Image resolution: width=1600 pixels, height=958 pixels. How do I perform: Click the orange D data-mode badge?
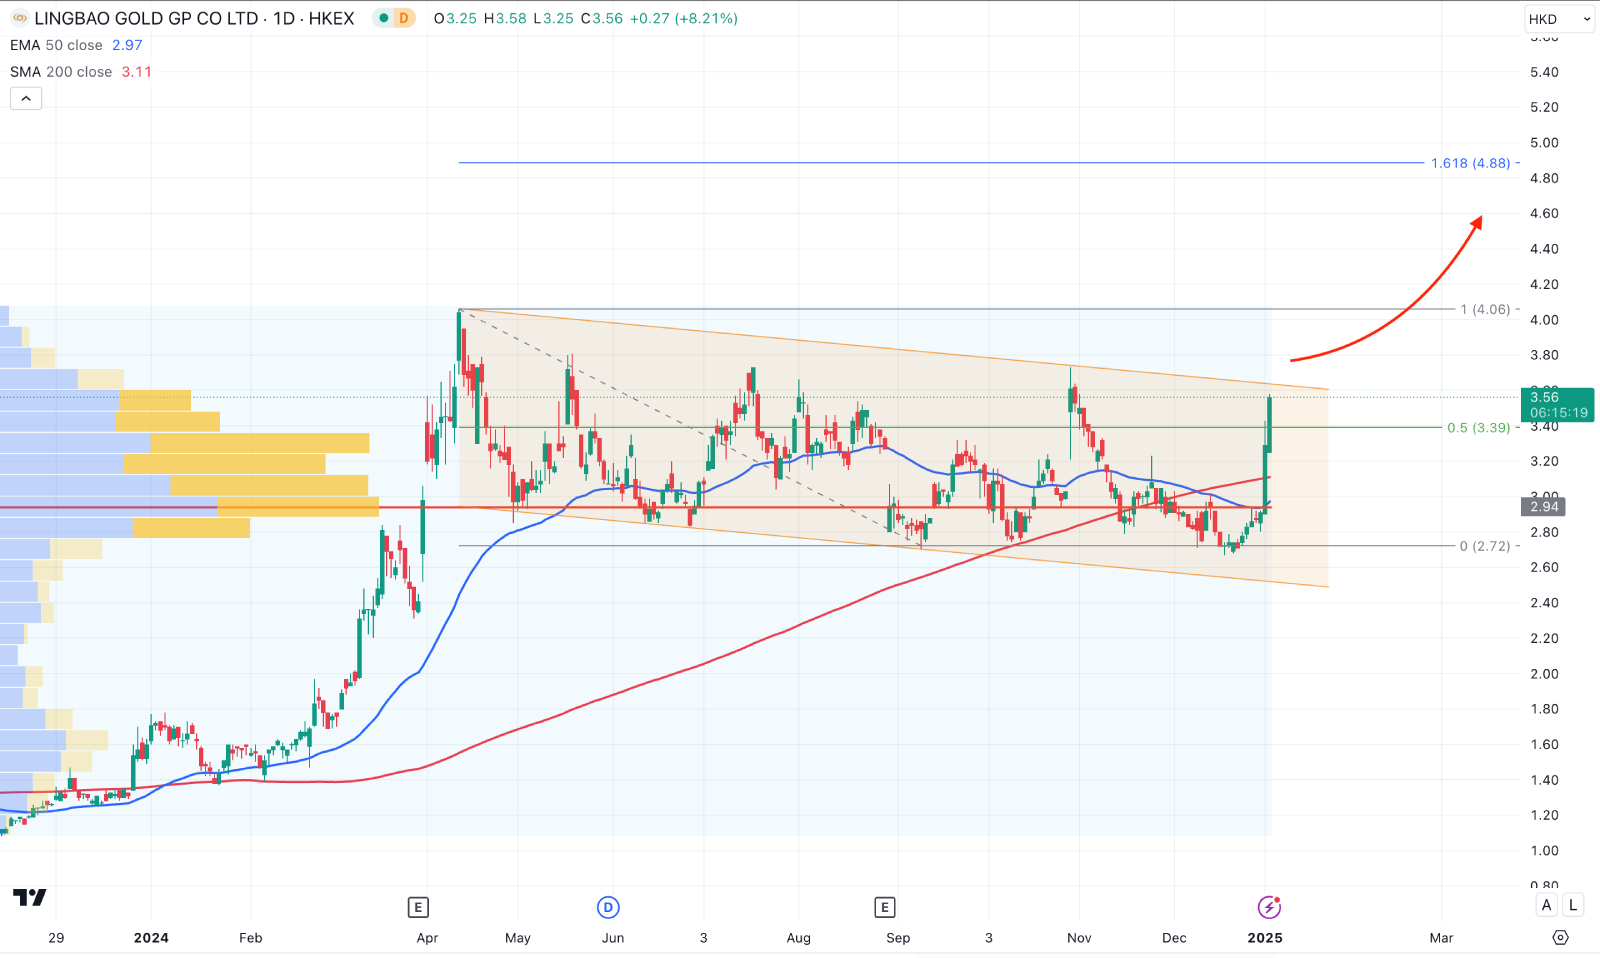point(404,18)
